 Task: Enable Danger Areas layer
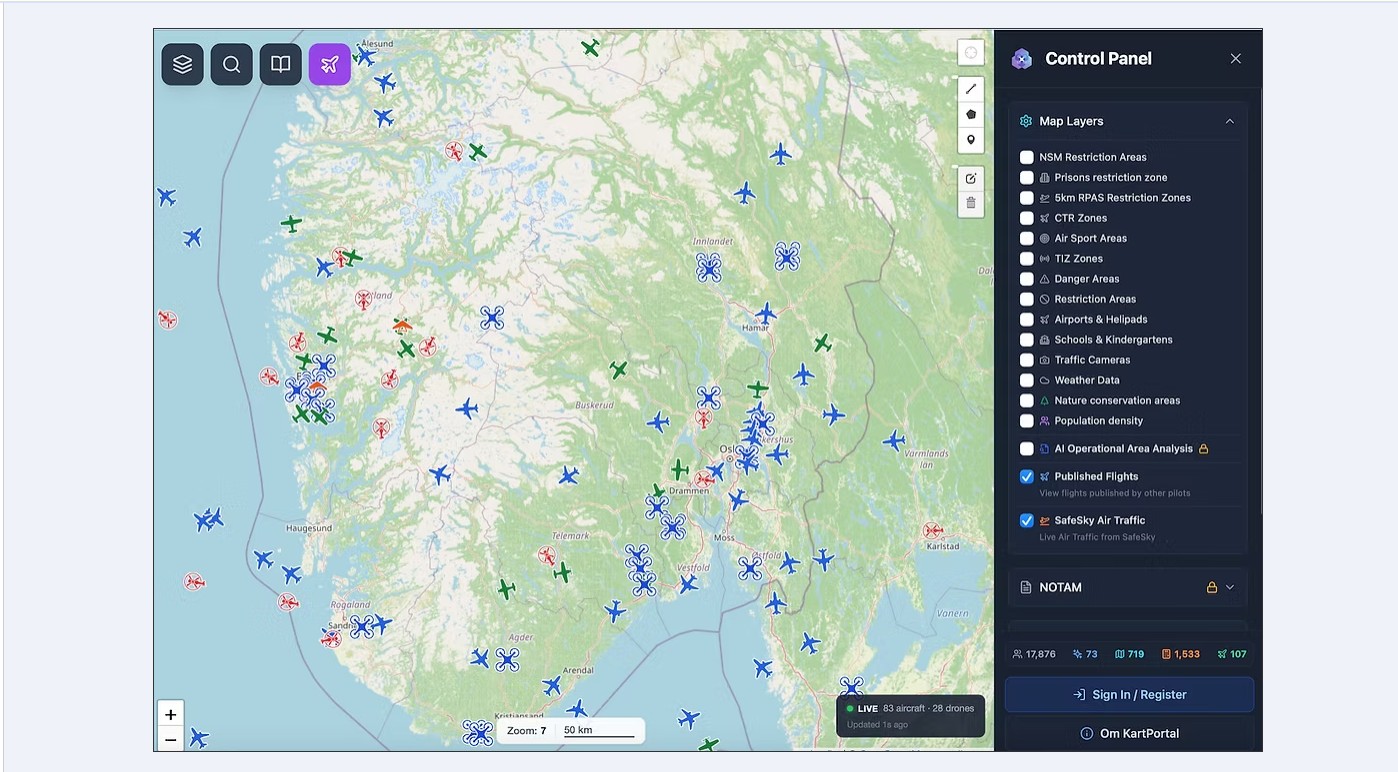[x=1027, y=279]
